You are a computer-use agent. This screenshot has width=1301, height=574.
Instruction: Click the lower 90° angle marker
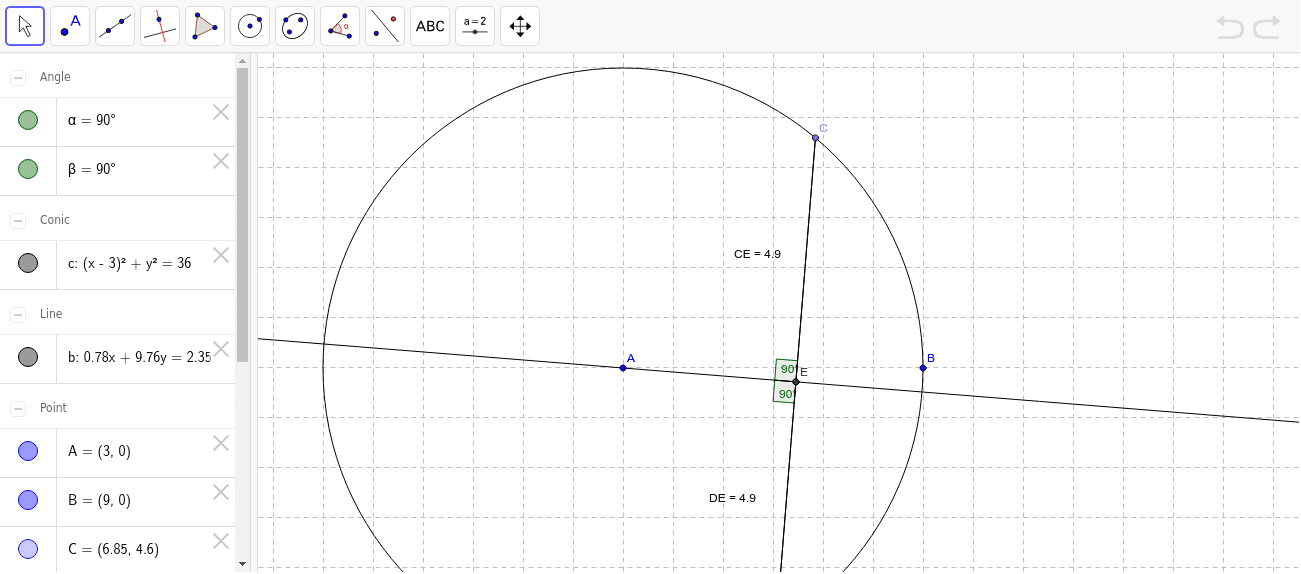(786, 394)
